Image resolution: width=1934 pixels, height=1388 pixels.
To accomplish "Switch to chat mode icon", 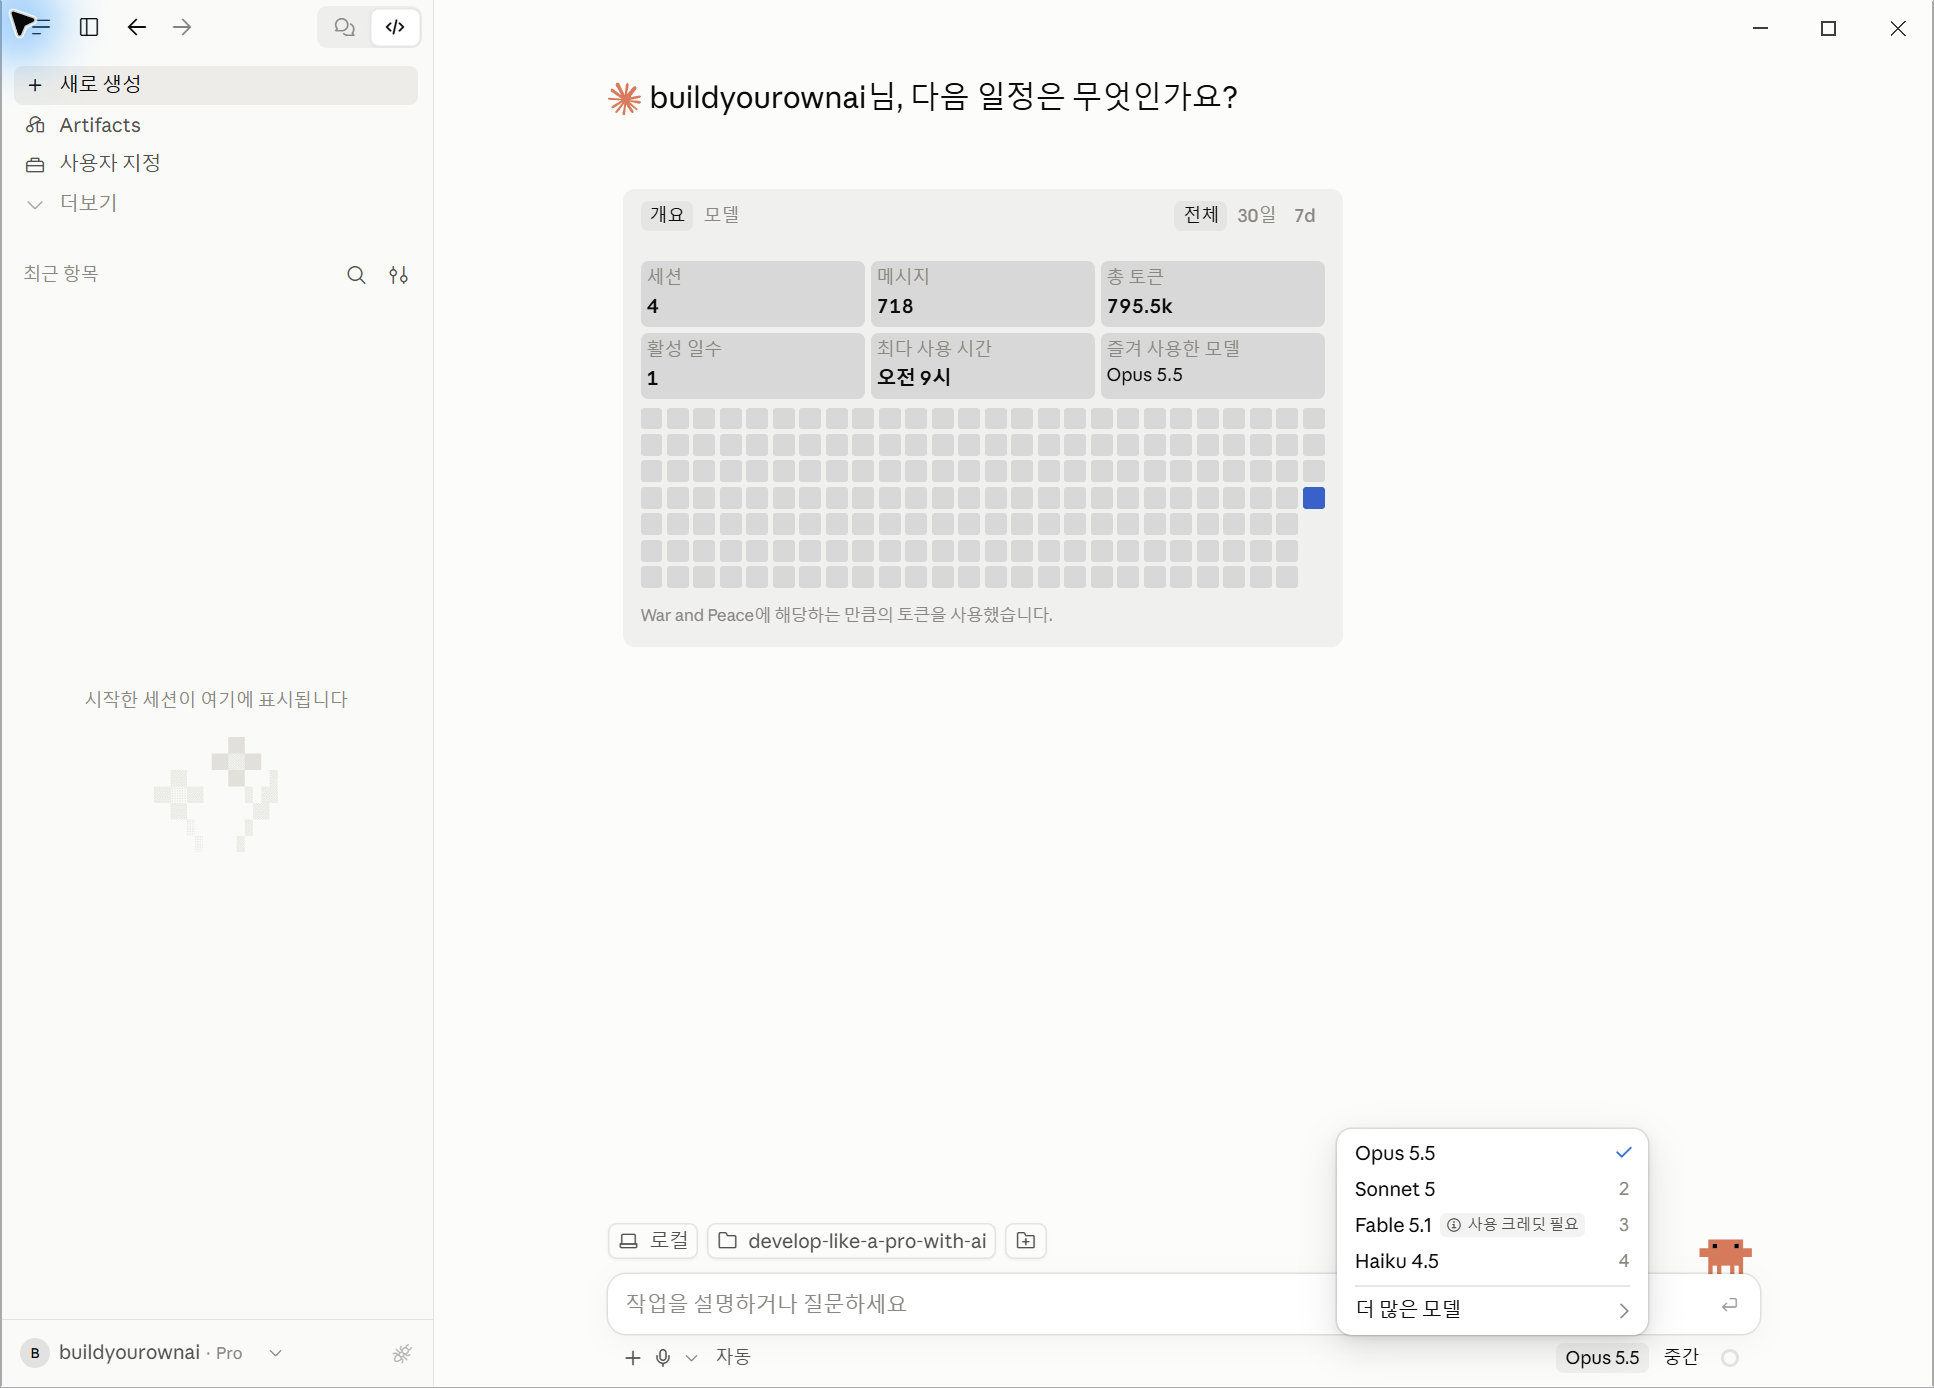I will click(x=345, y=27).
